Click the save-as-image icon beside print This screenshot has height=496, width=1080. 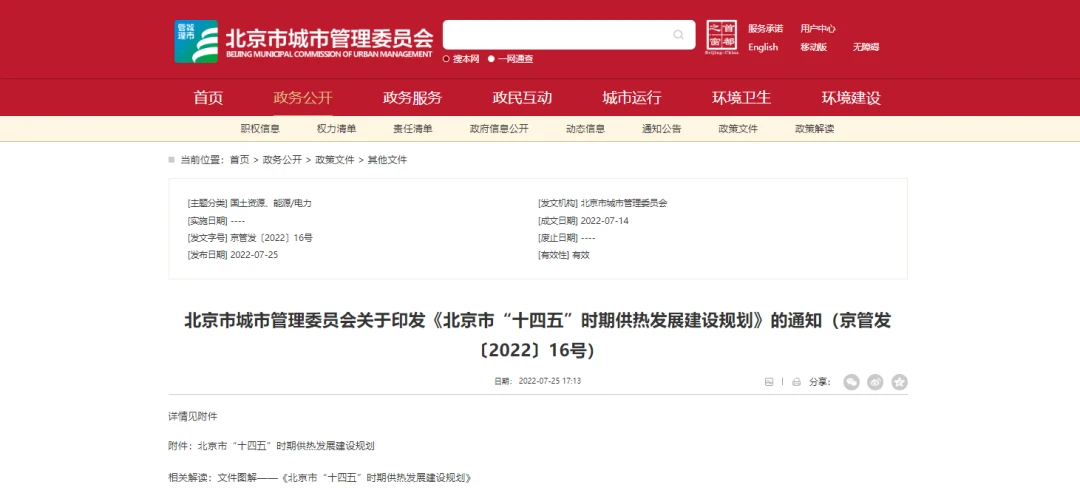click(769, 381)
